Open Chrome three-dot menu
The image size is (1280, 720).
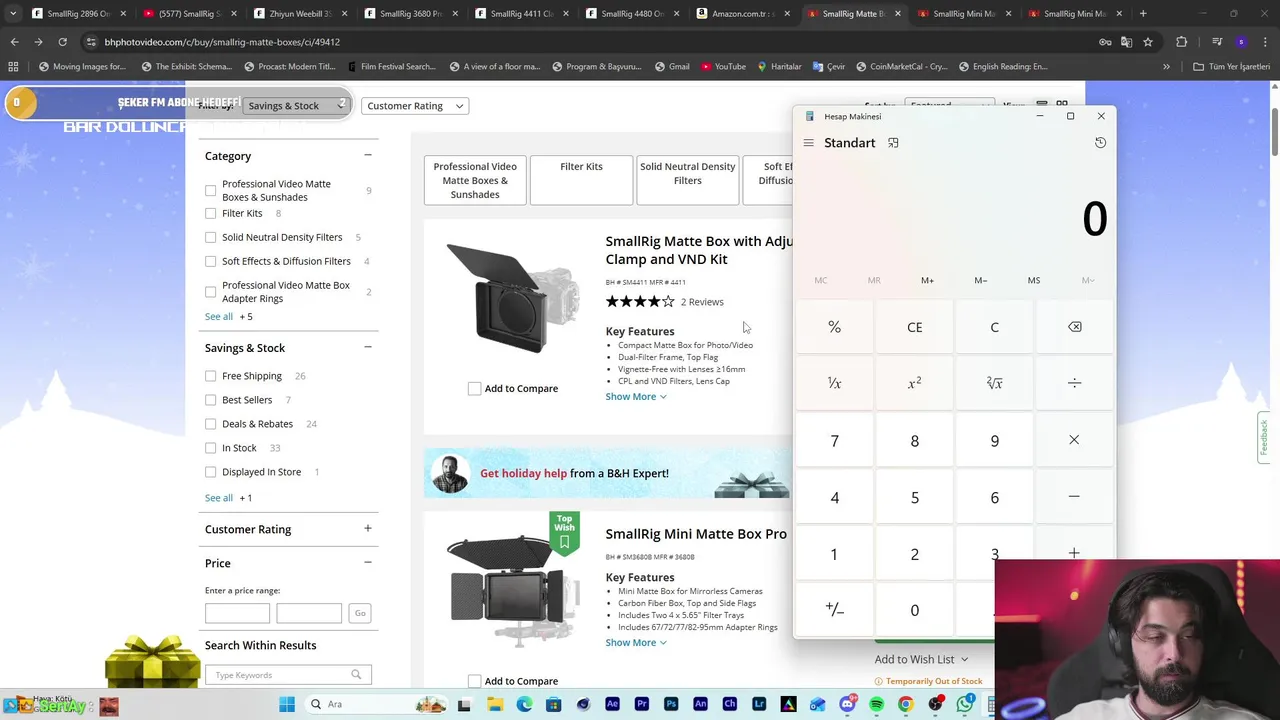1266,42
